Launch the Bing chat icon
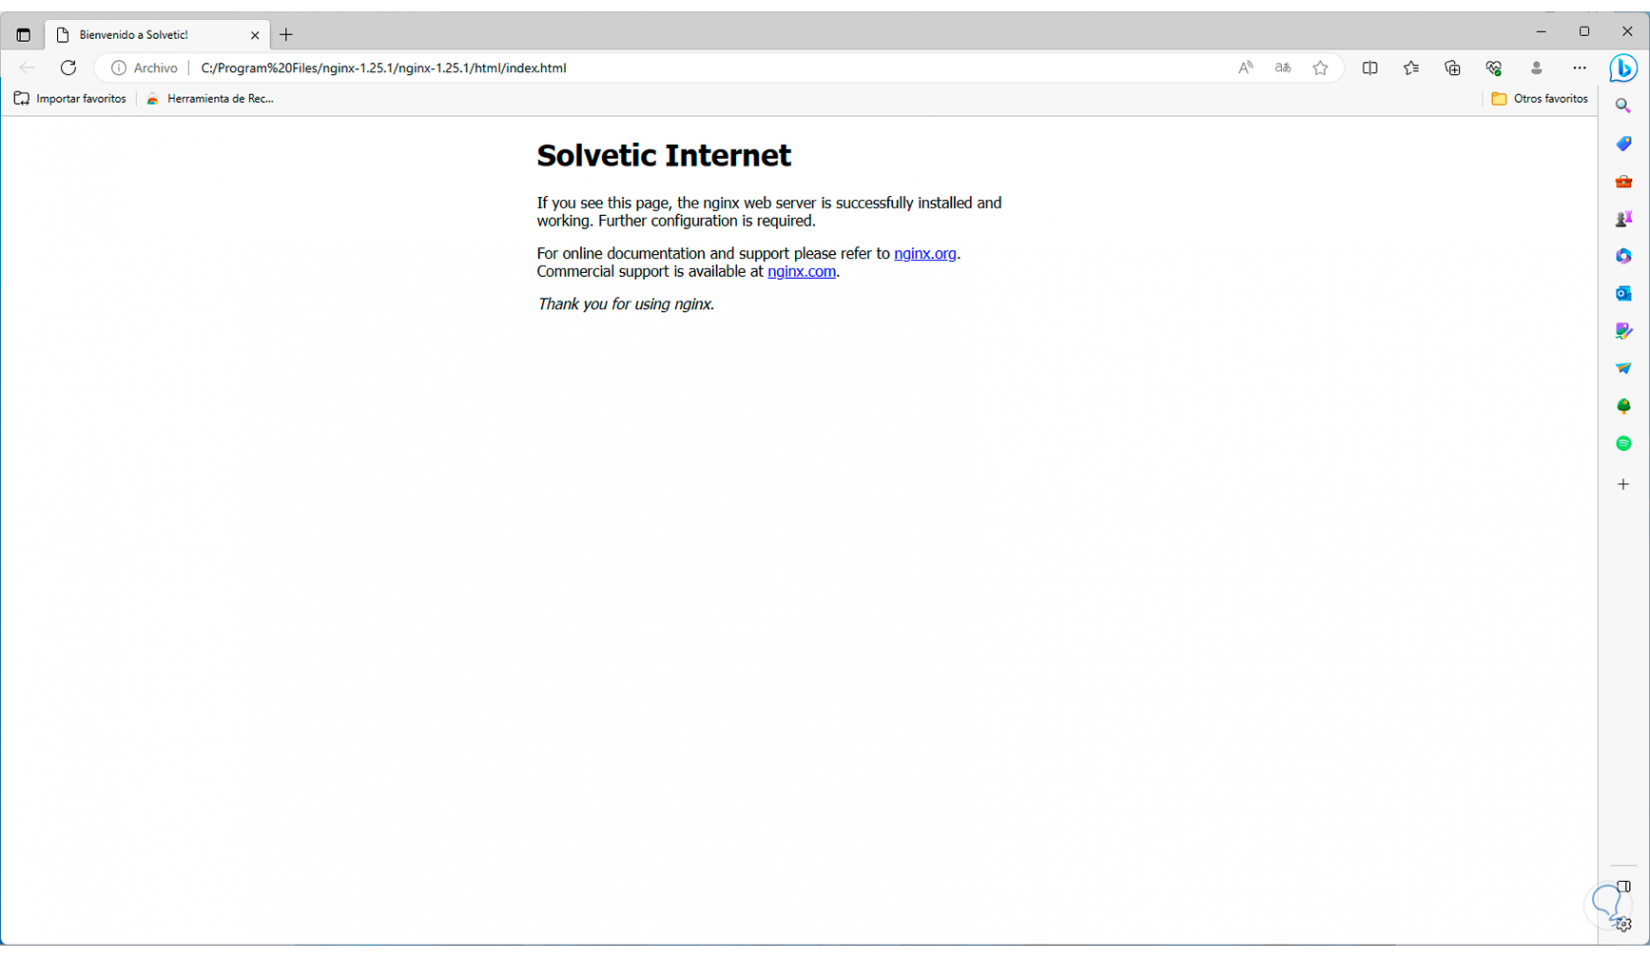The image size is (1650, 957). pos(1623,68)
